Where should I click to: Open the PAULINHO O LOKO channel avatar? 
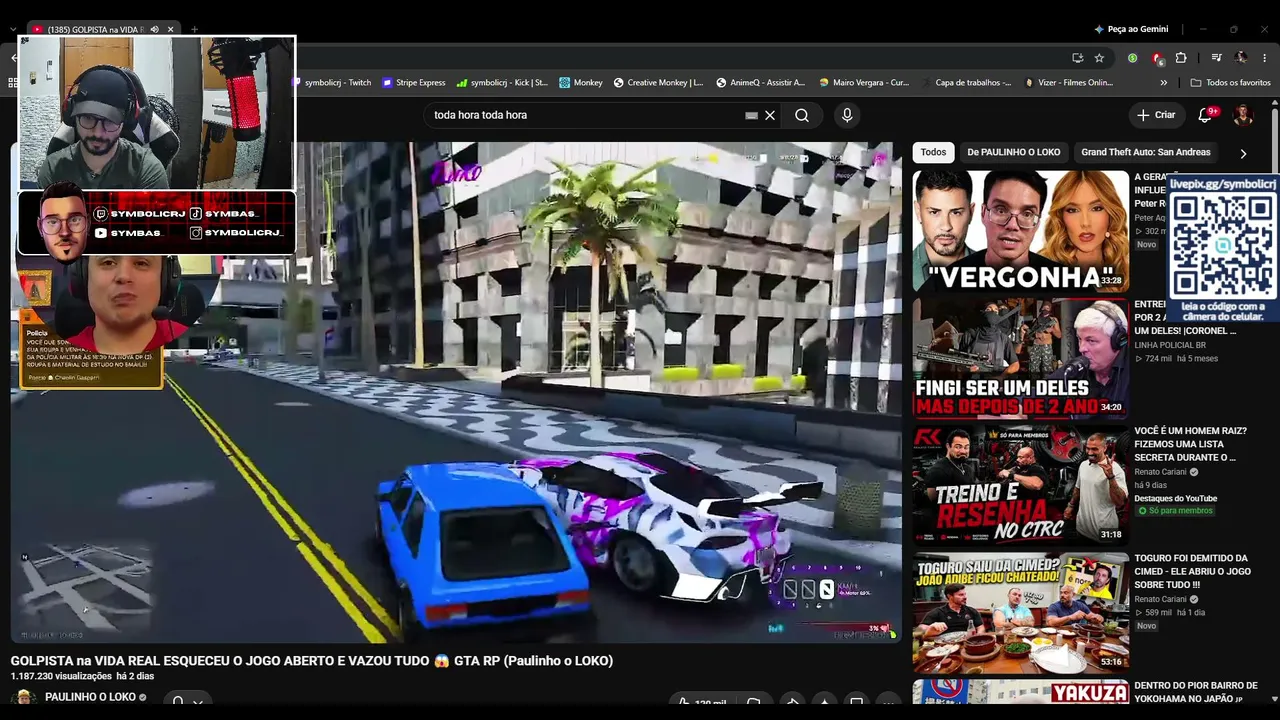pos(24,698)
